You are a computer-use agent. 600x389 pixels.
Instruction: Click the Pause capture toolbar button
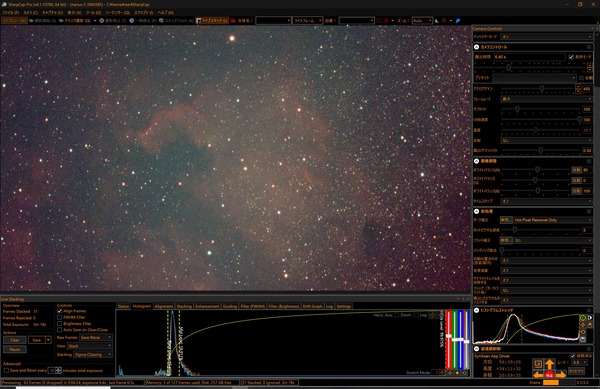pyautogui.click(x=143, y=21)
